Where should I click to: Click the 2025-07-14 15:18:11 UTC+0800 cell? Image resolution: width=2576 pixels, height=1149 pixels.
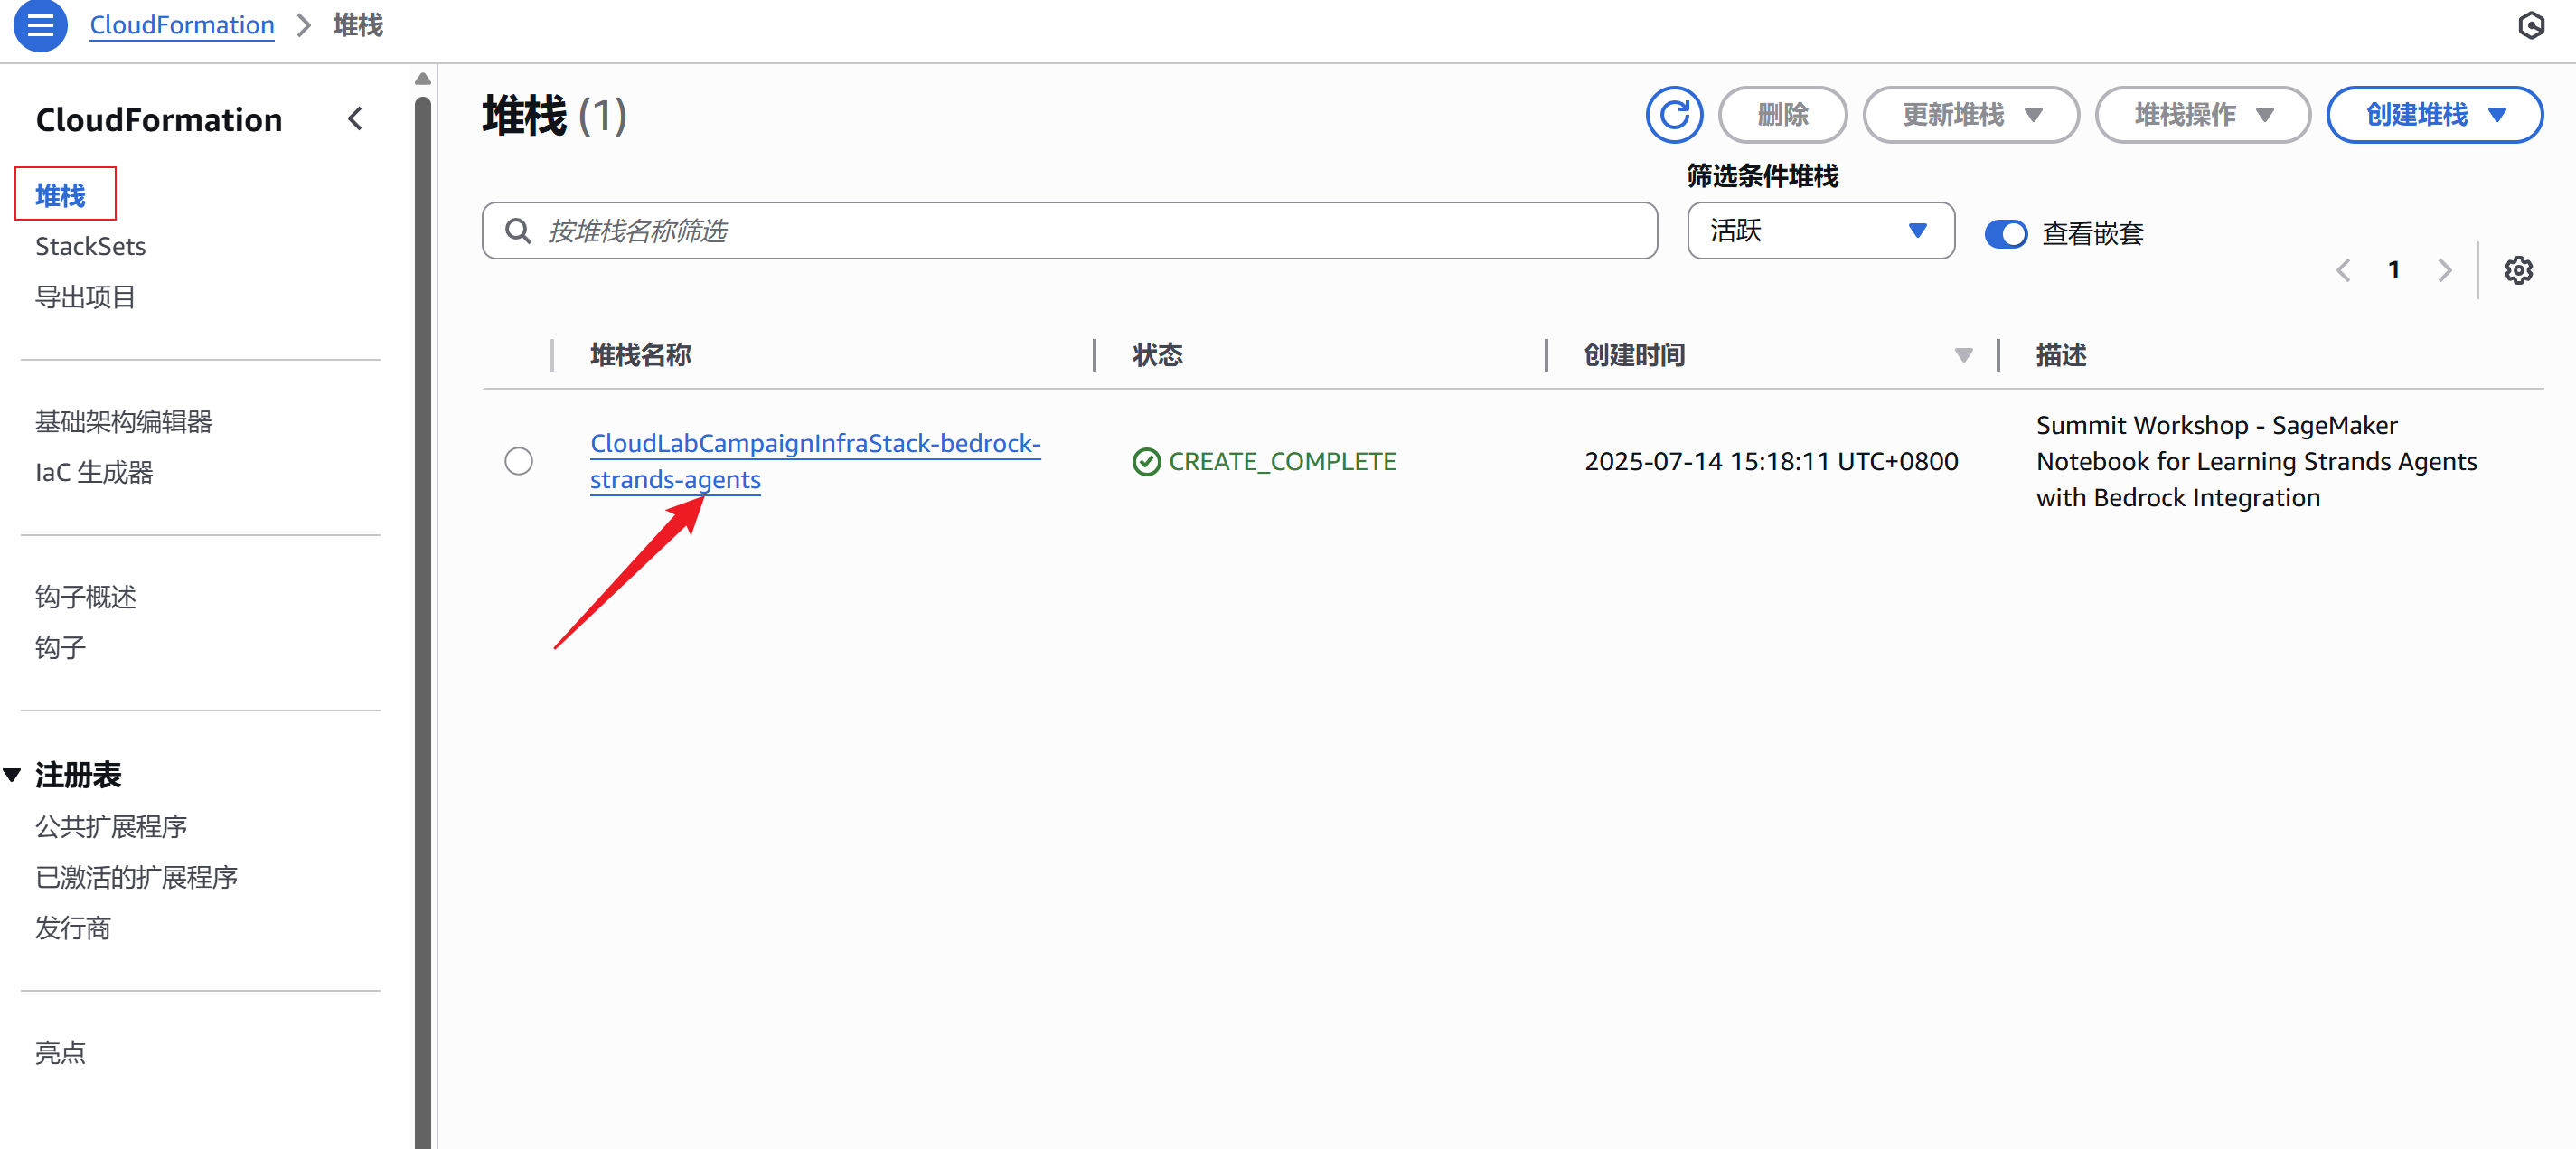pos(1771,461)
